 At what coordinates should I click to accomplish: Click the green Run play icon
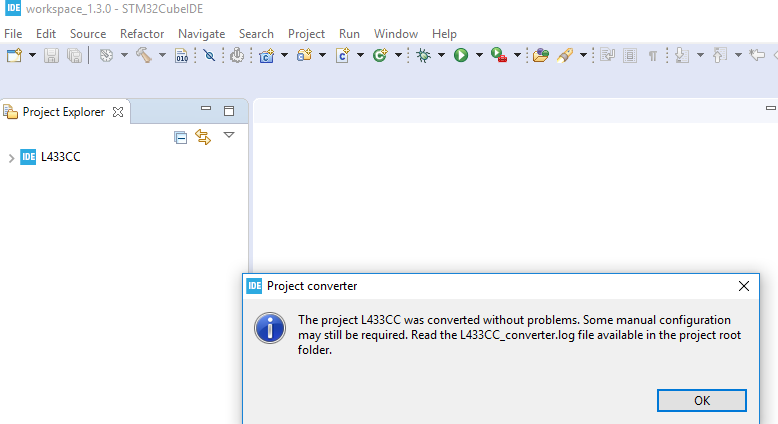click(461, 55)
